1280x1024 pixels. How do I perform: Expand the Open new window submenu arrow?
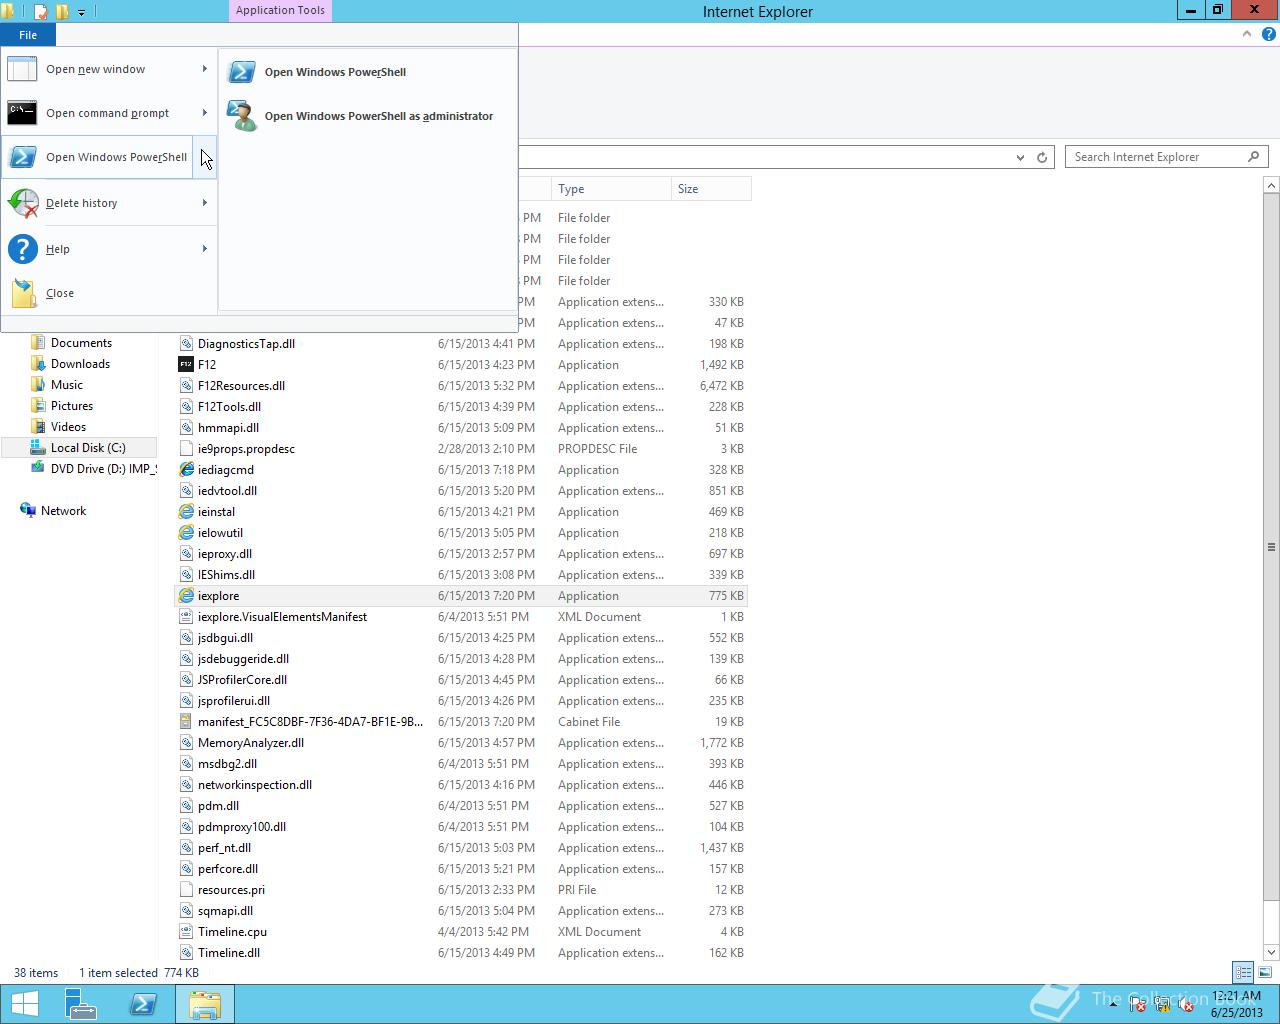(x=204, y=69)
